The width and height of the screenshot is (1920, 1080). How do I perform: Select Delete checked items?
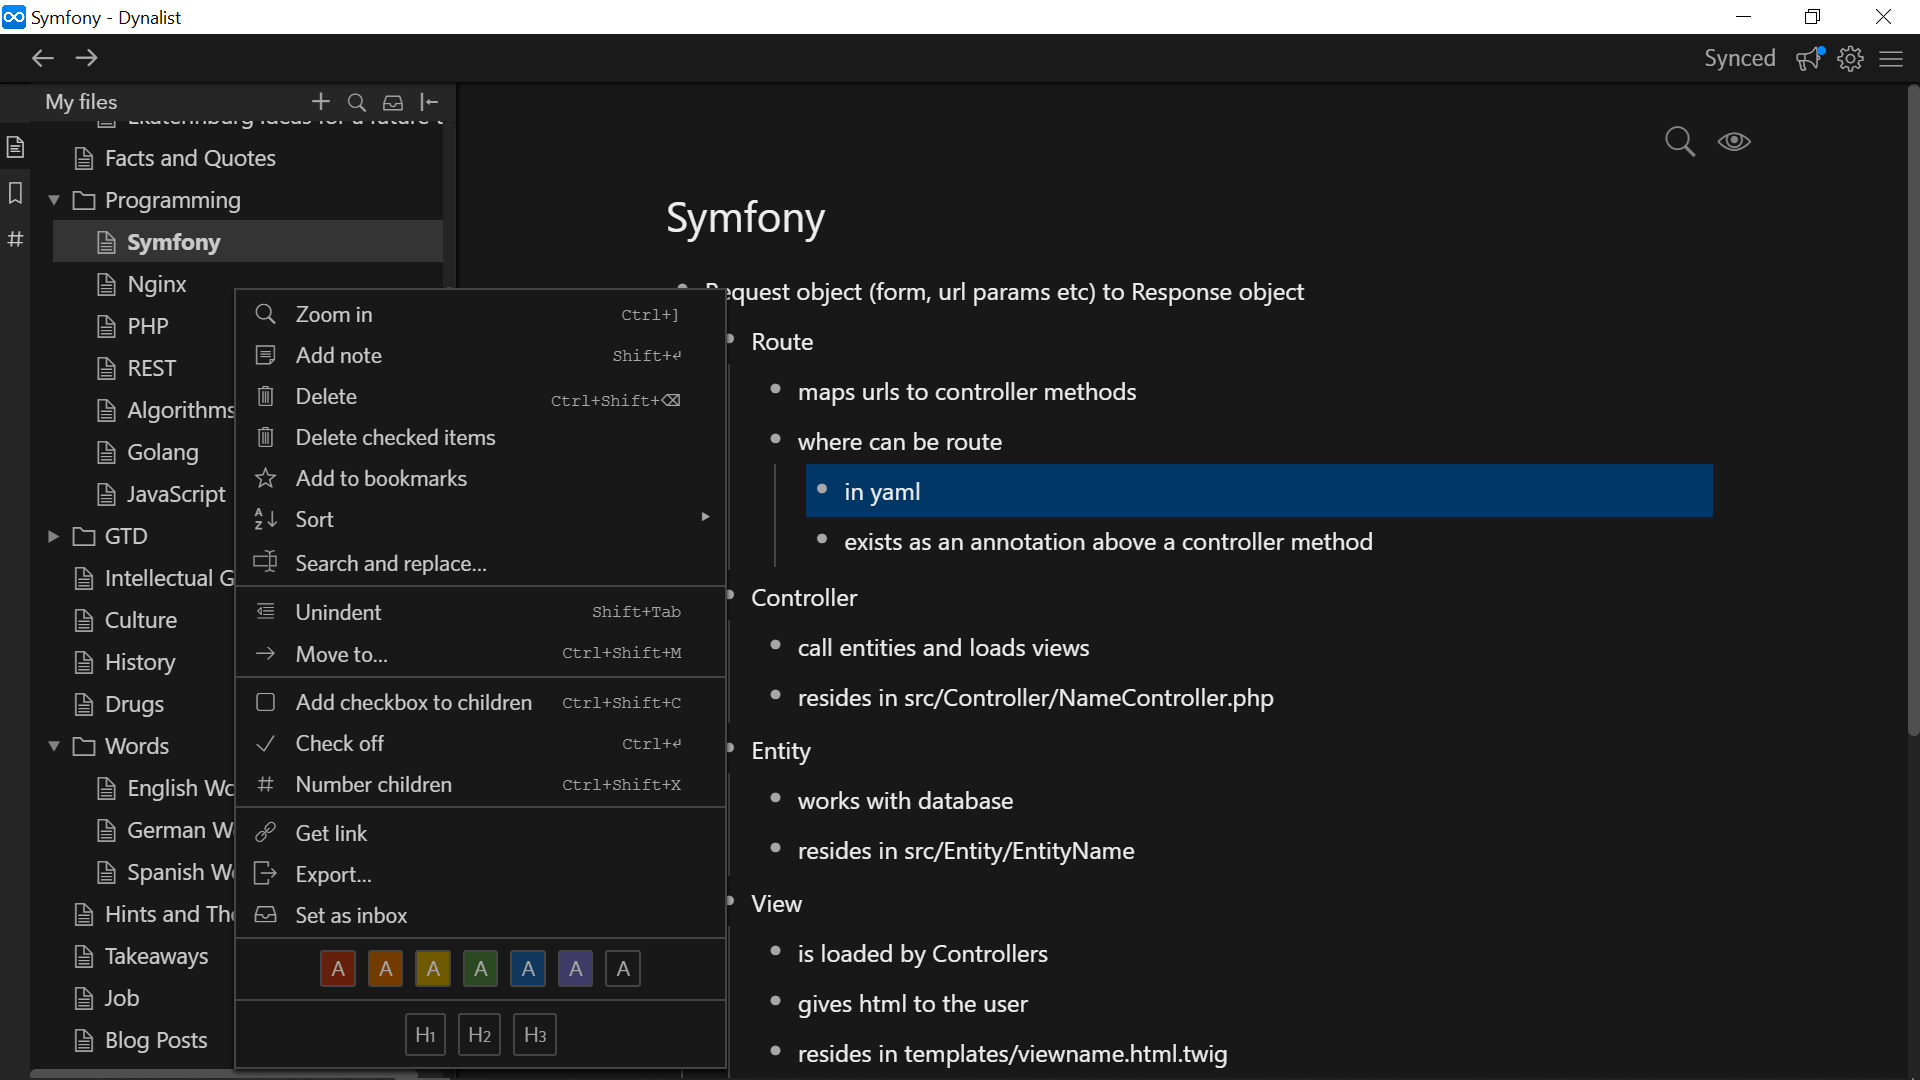tap(480, 437)
